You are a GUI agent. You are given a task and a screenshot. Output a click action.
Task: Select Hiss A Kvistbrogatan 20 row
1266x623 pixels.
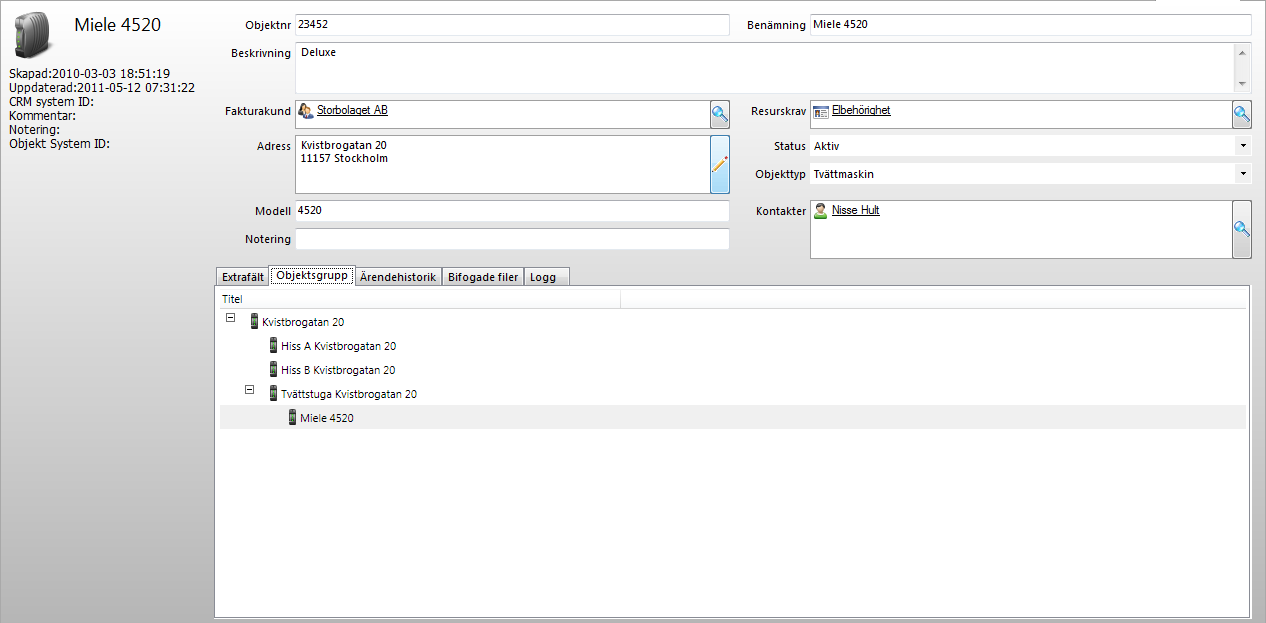coord(733,346)
